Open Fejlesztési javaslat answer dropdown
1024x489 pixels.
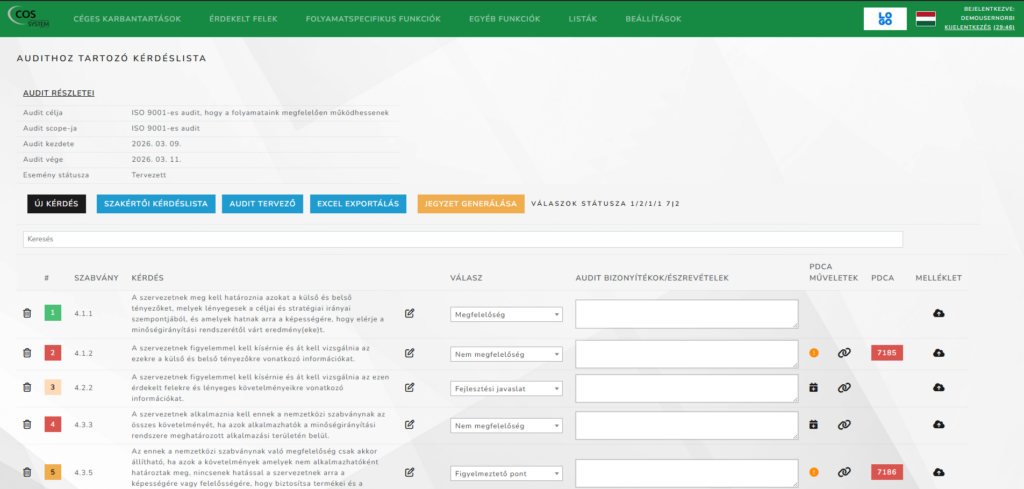point(506,388)
